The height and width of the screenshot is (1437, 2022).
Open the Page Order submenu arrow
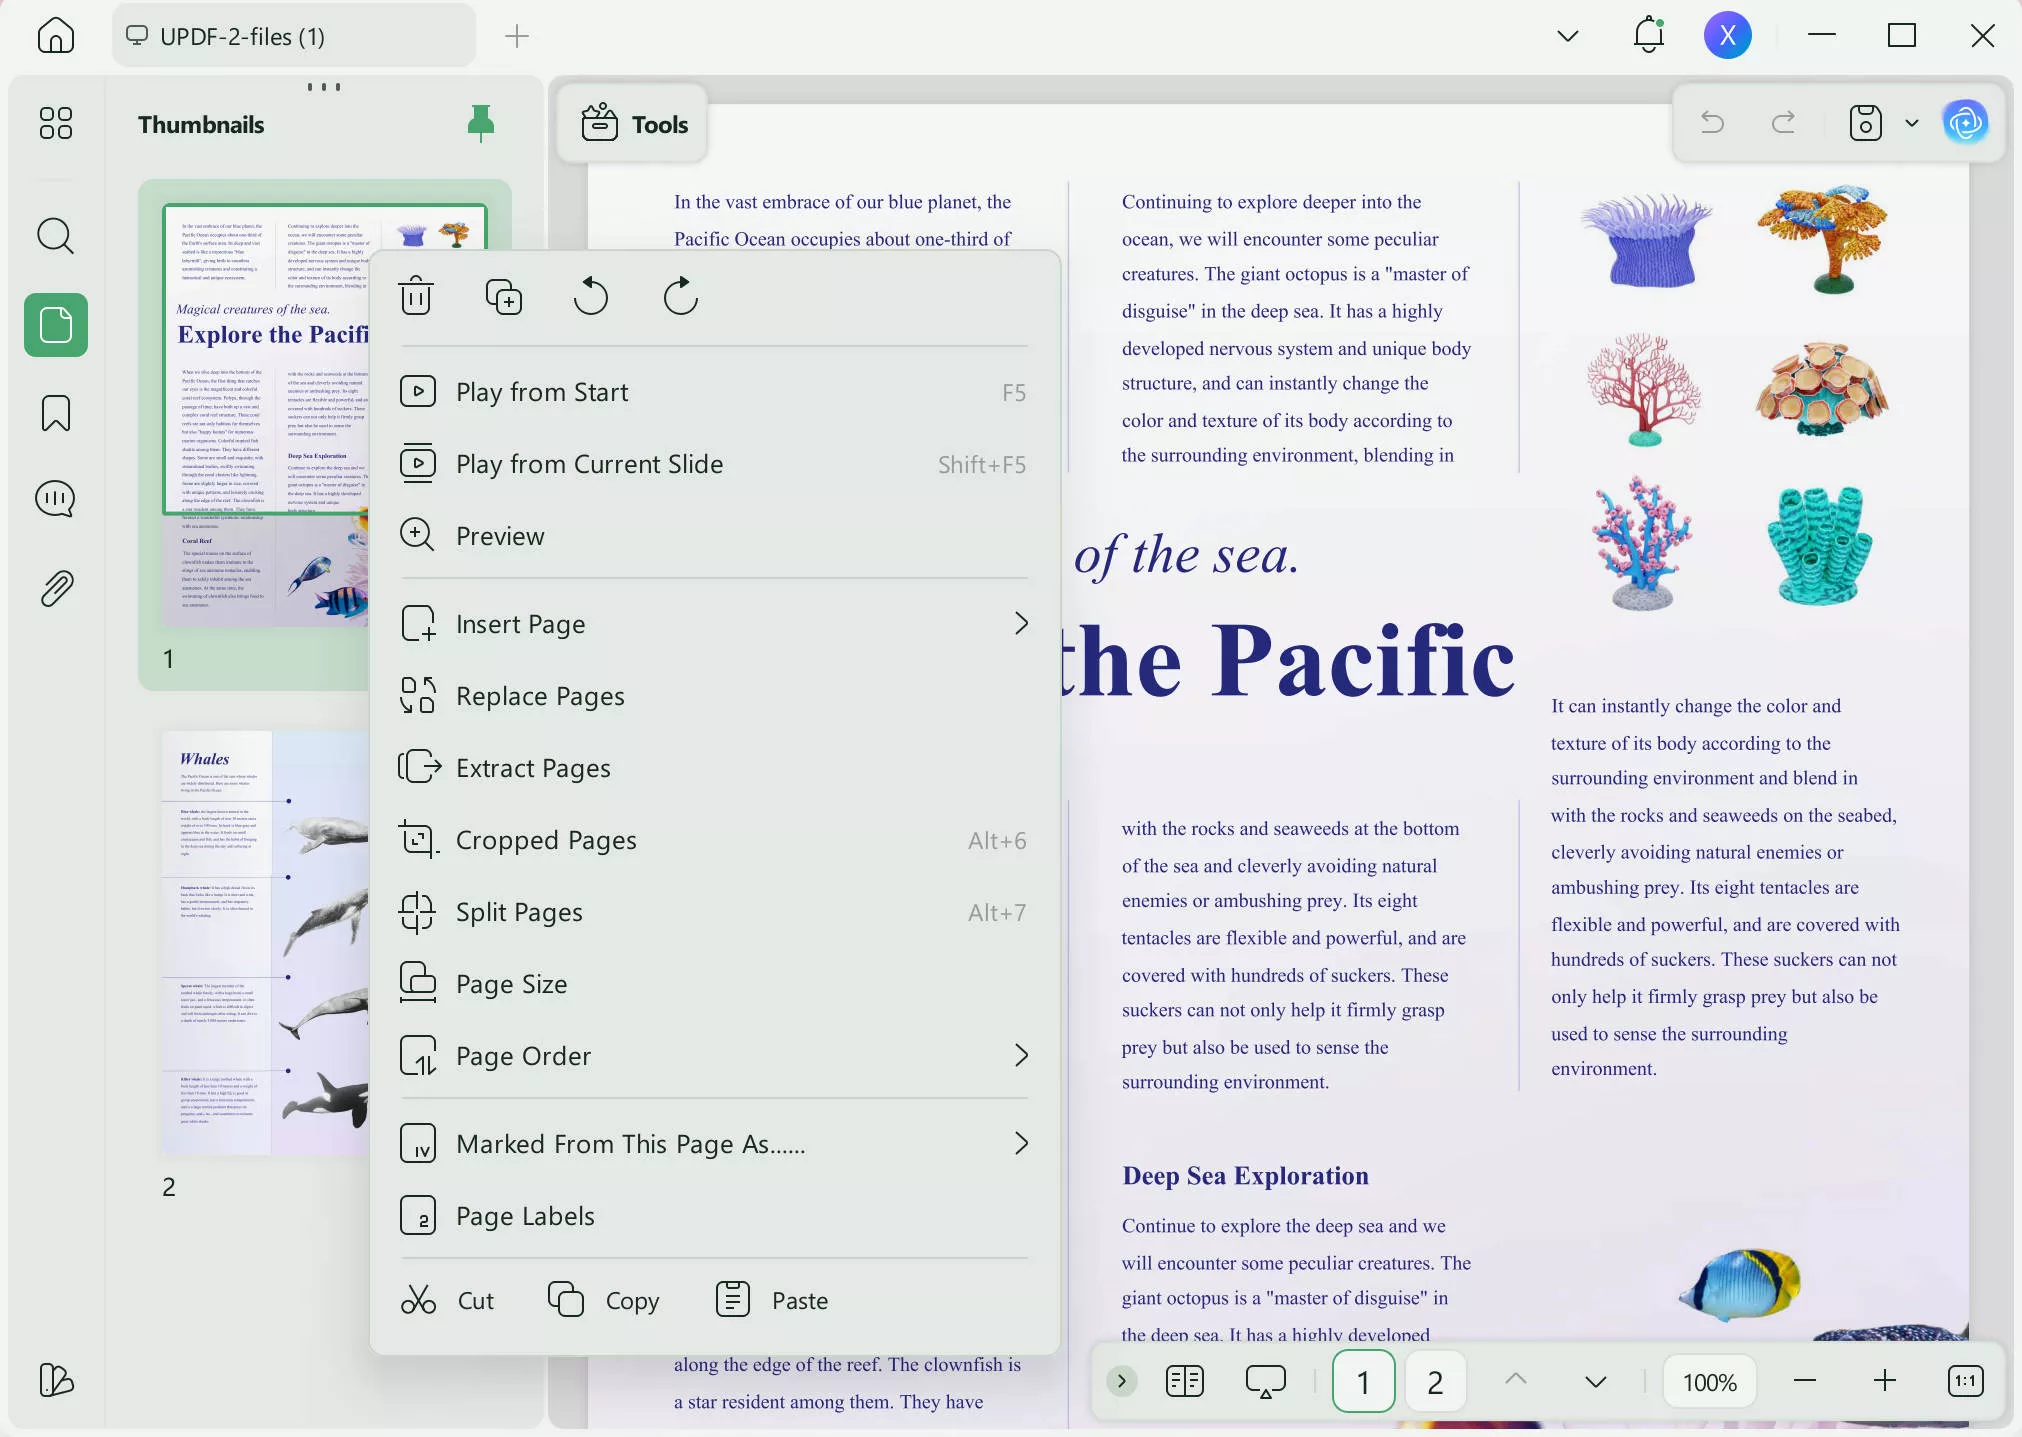(1021, 1055)
